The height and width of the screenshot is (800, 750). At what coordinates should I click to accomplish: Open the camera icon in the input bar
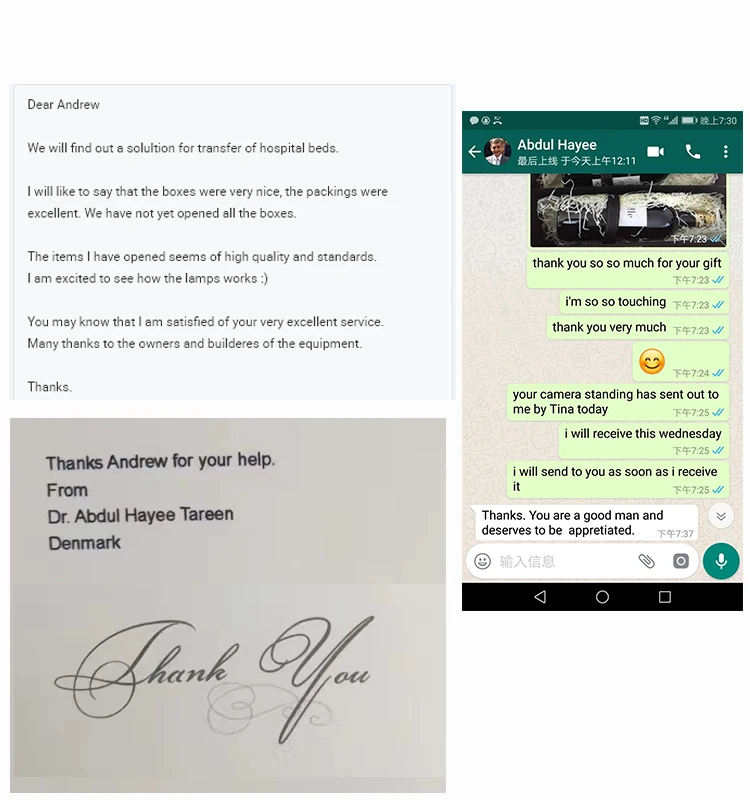click(681, 561)
